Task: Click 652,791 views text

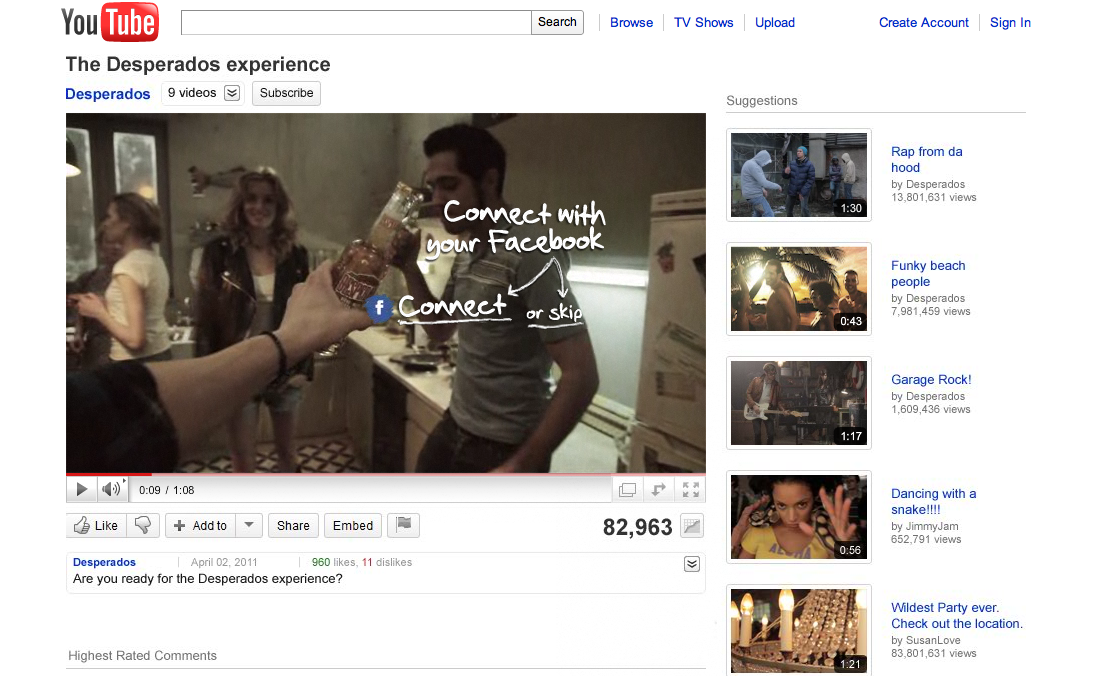Action: pyautogui.click(x=926, y=539)
